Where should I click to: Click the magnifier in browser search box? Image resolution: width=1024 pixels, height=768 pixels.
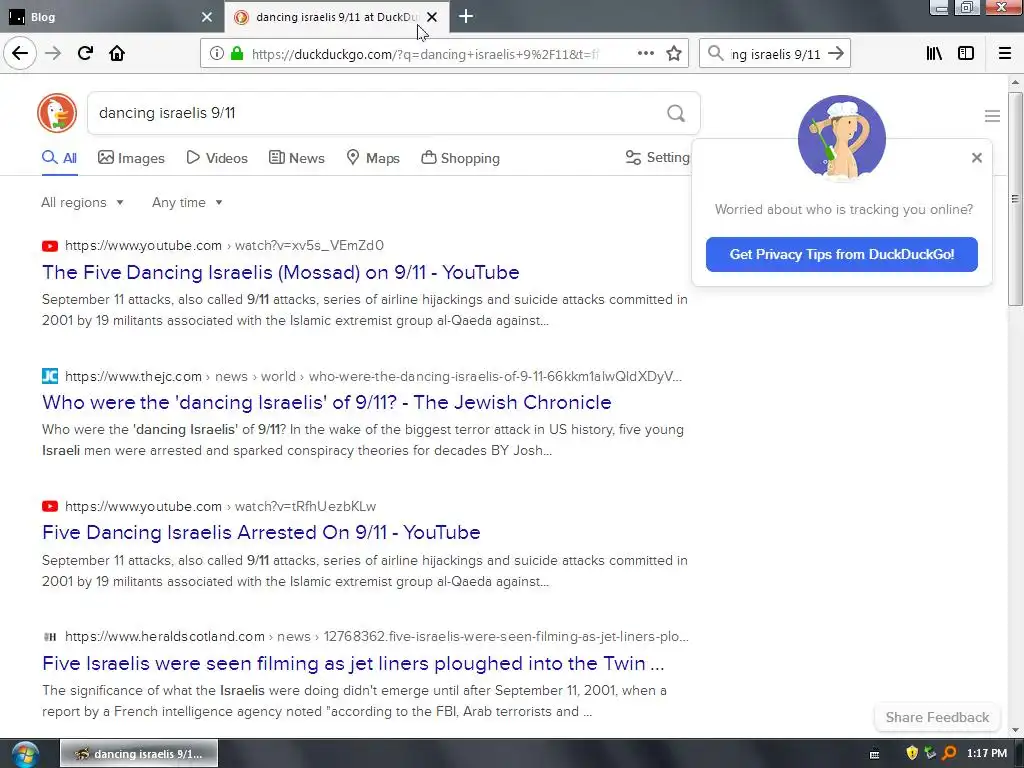pos(716,54)
